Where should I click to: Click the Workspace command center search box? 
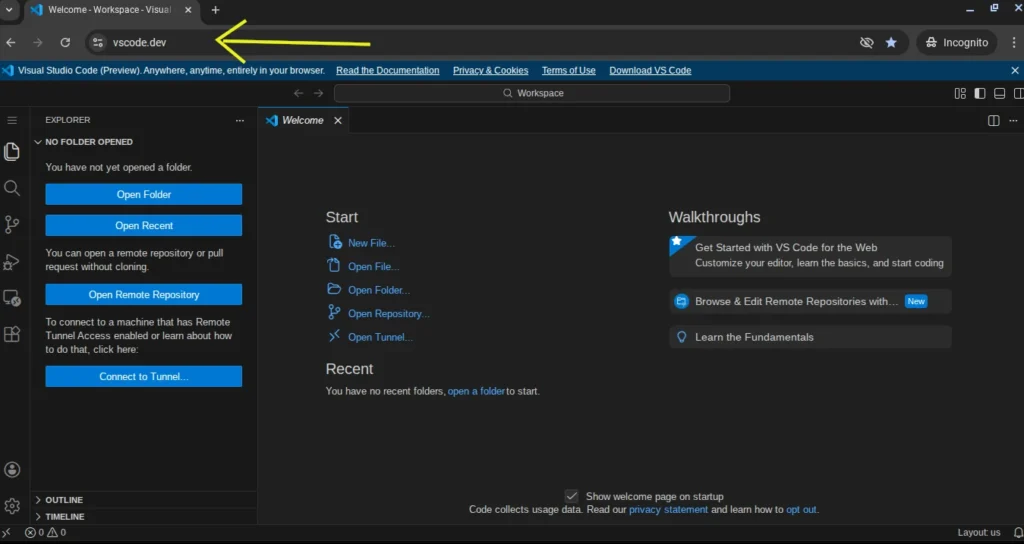pos(532,93)
